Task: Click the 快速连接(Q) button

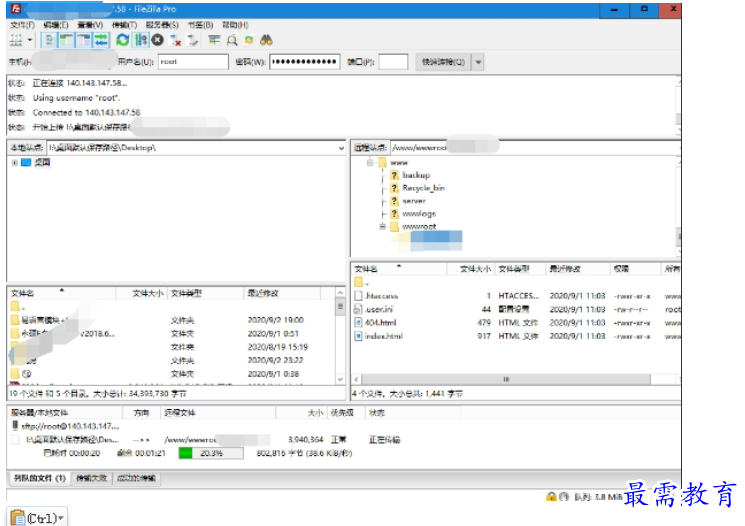Action: pyautogui.click(x=443, y=62)
